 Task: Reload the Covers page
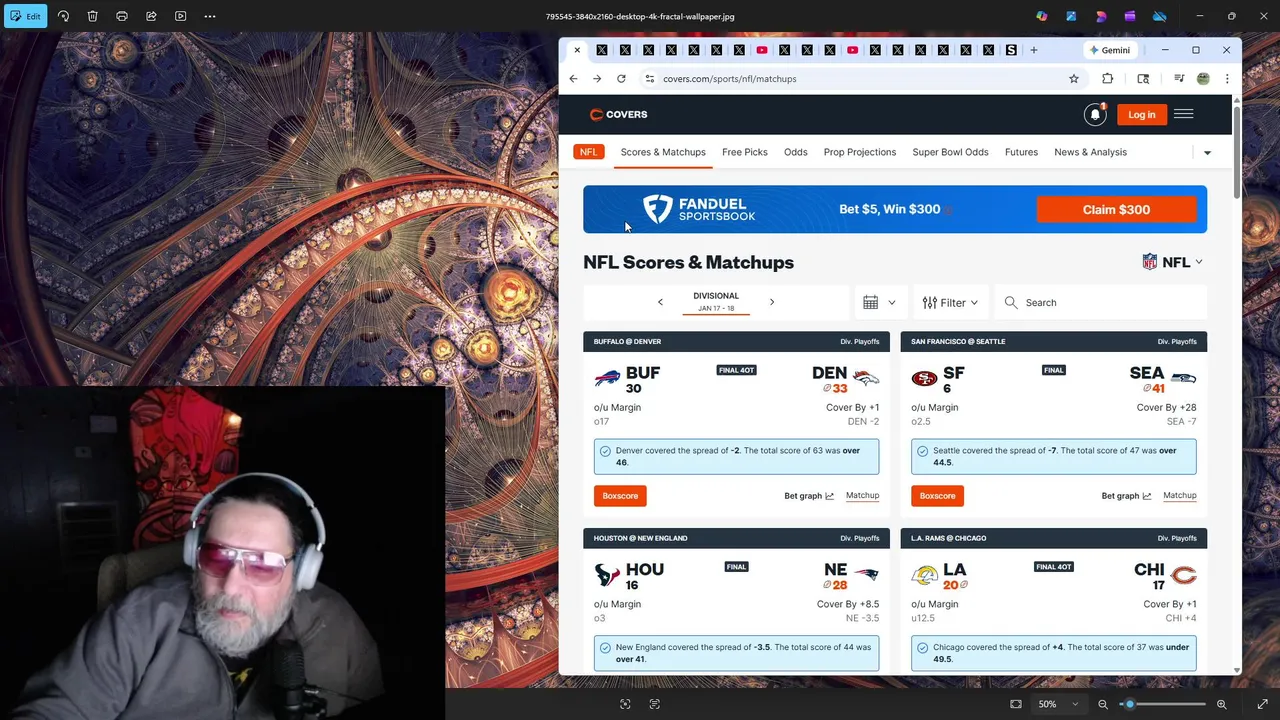(x=621, y=79)
